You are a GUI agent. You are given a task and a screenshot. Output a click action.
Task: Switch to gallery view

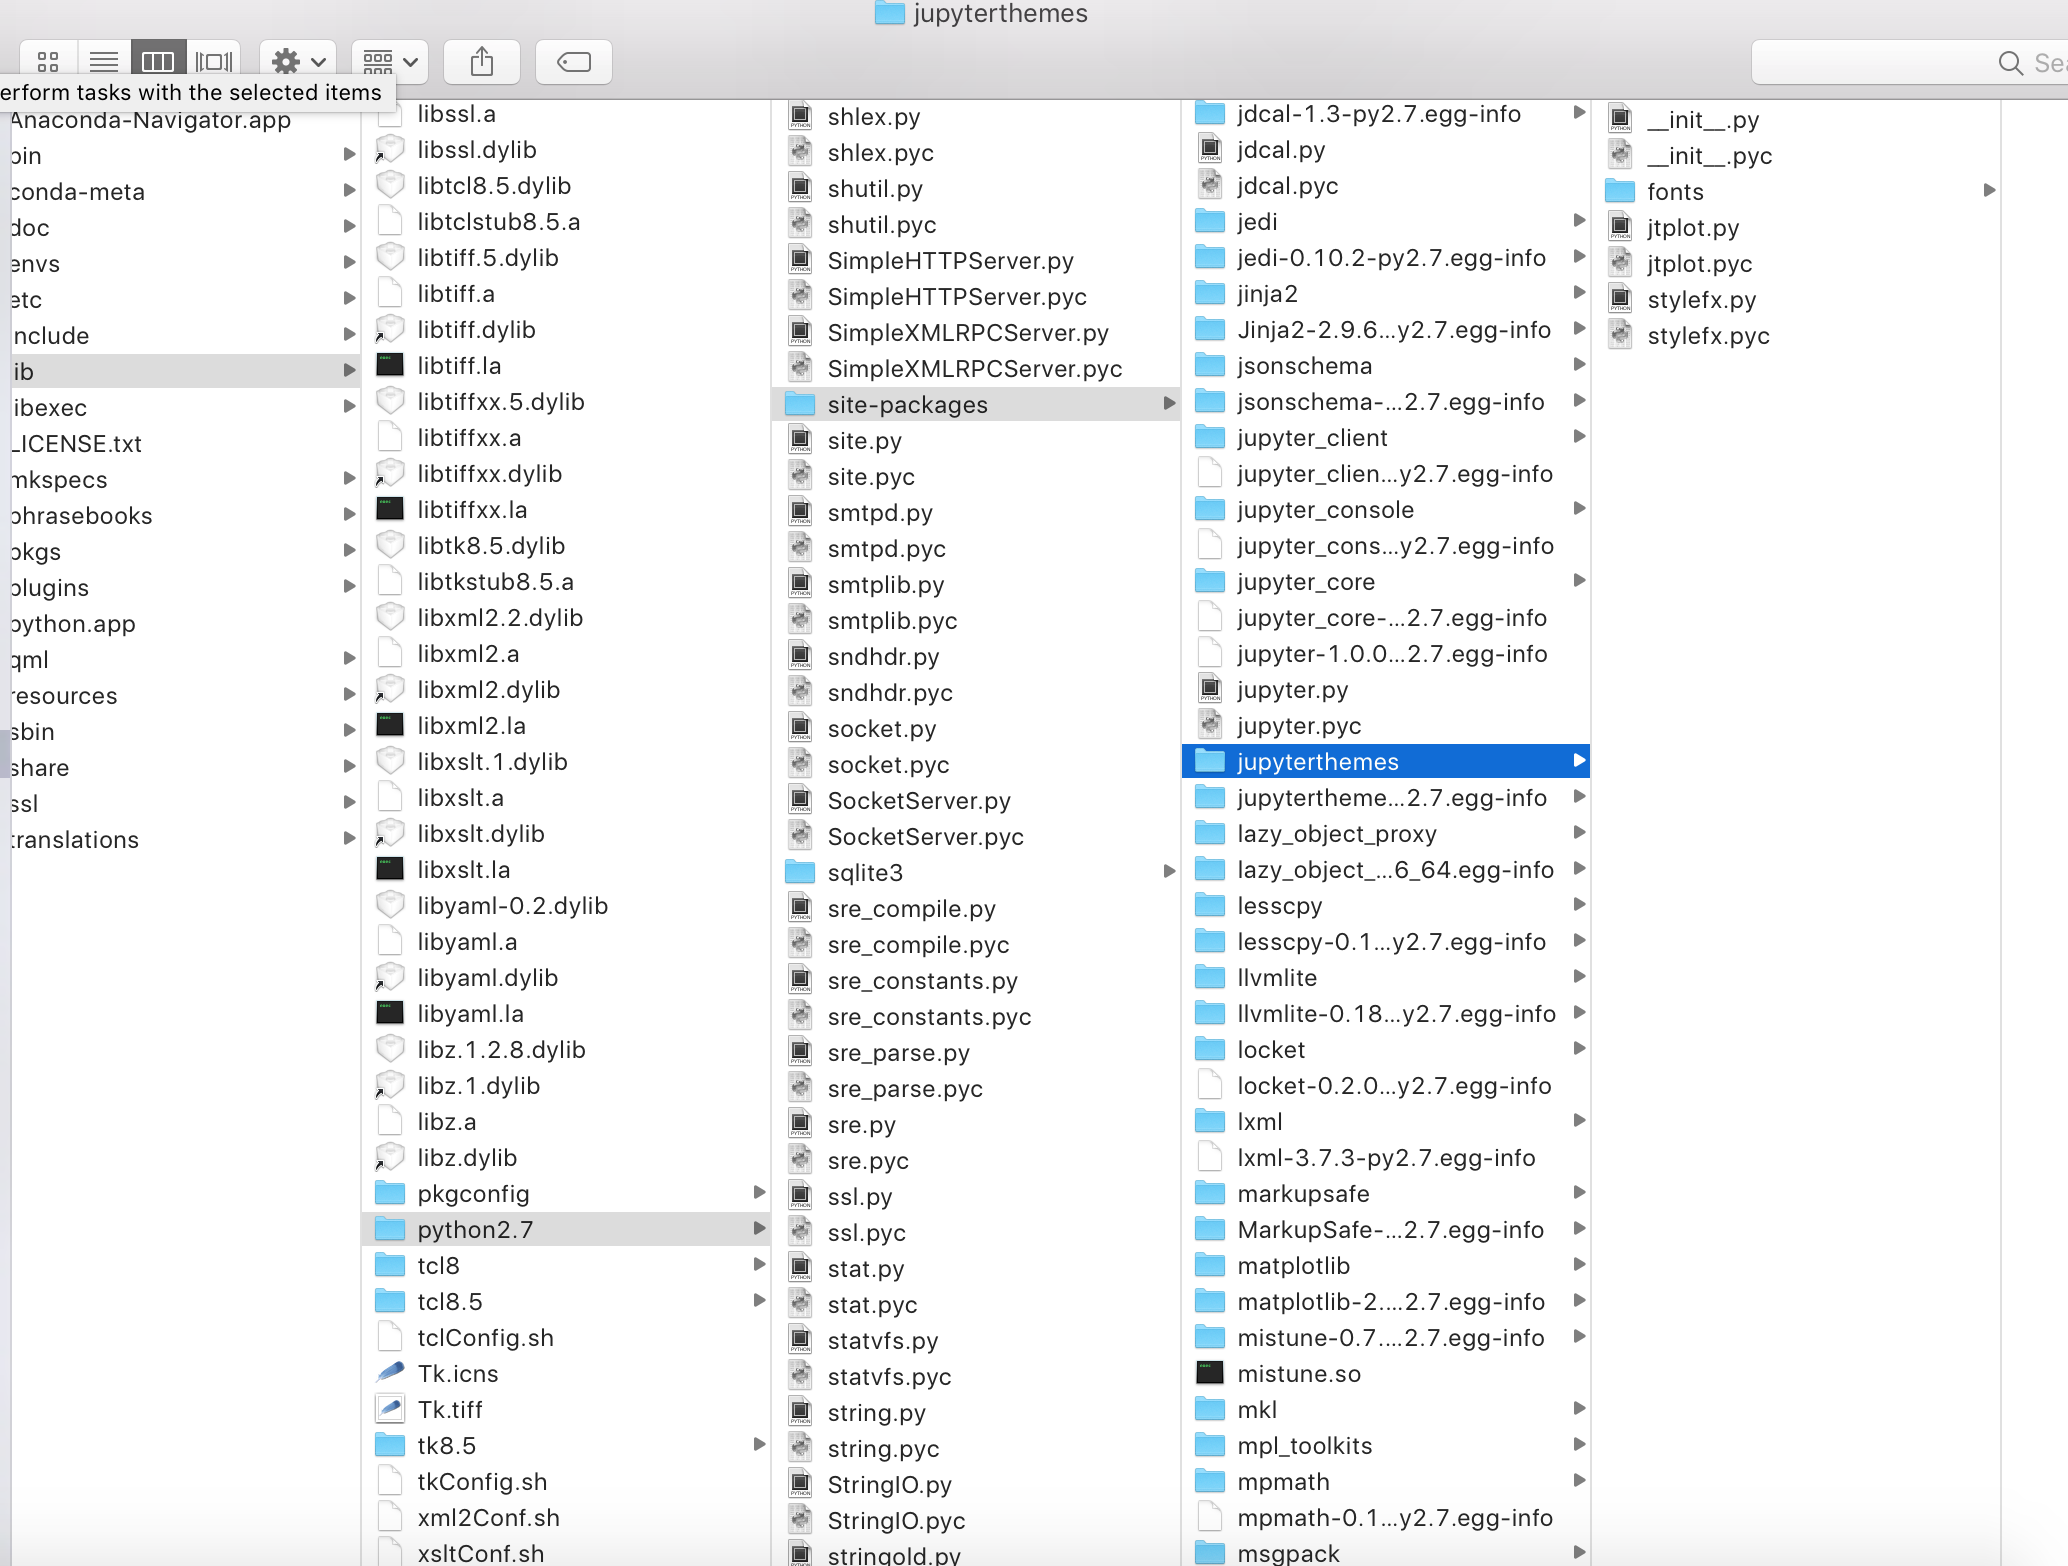(212, 60)
